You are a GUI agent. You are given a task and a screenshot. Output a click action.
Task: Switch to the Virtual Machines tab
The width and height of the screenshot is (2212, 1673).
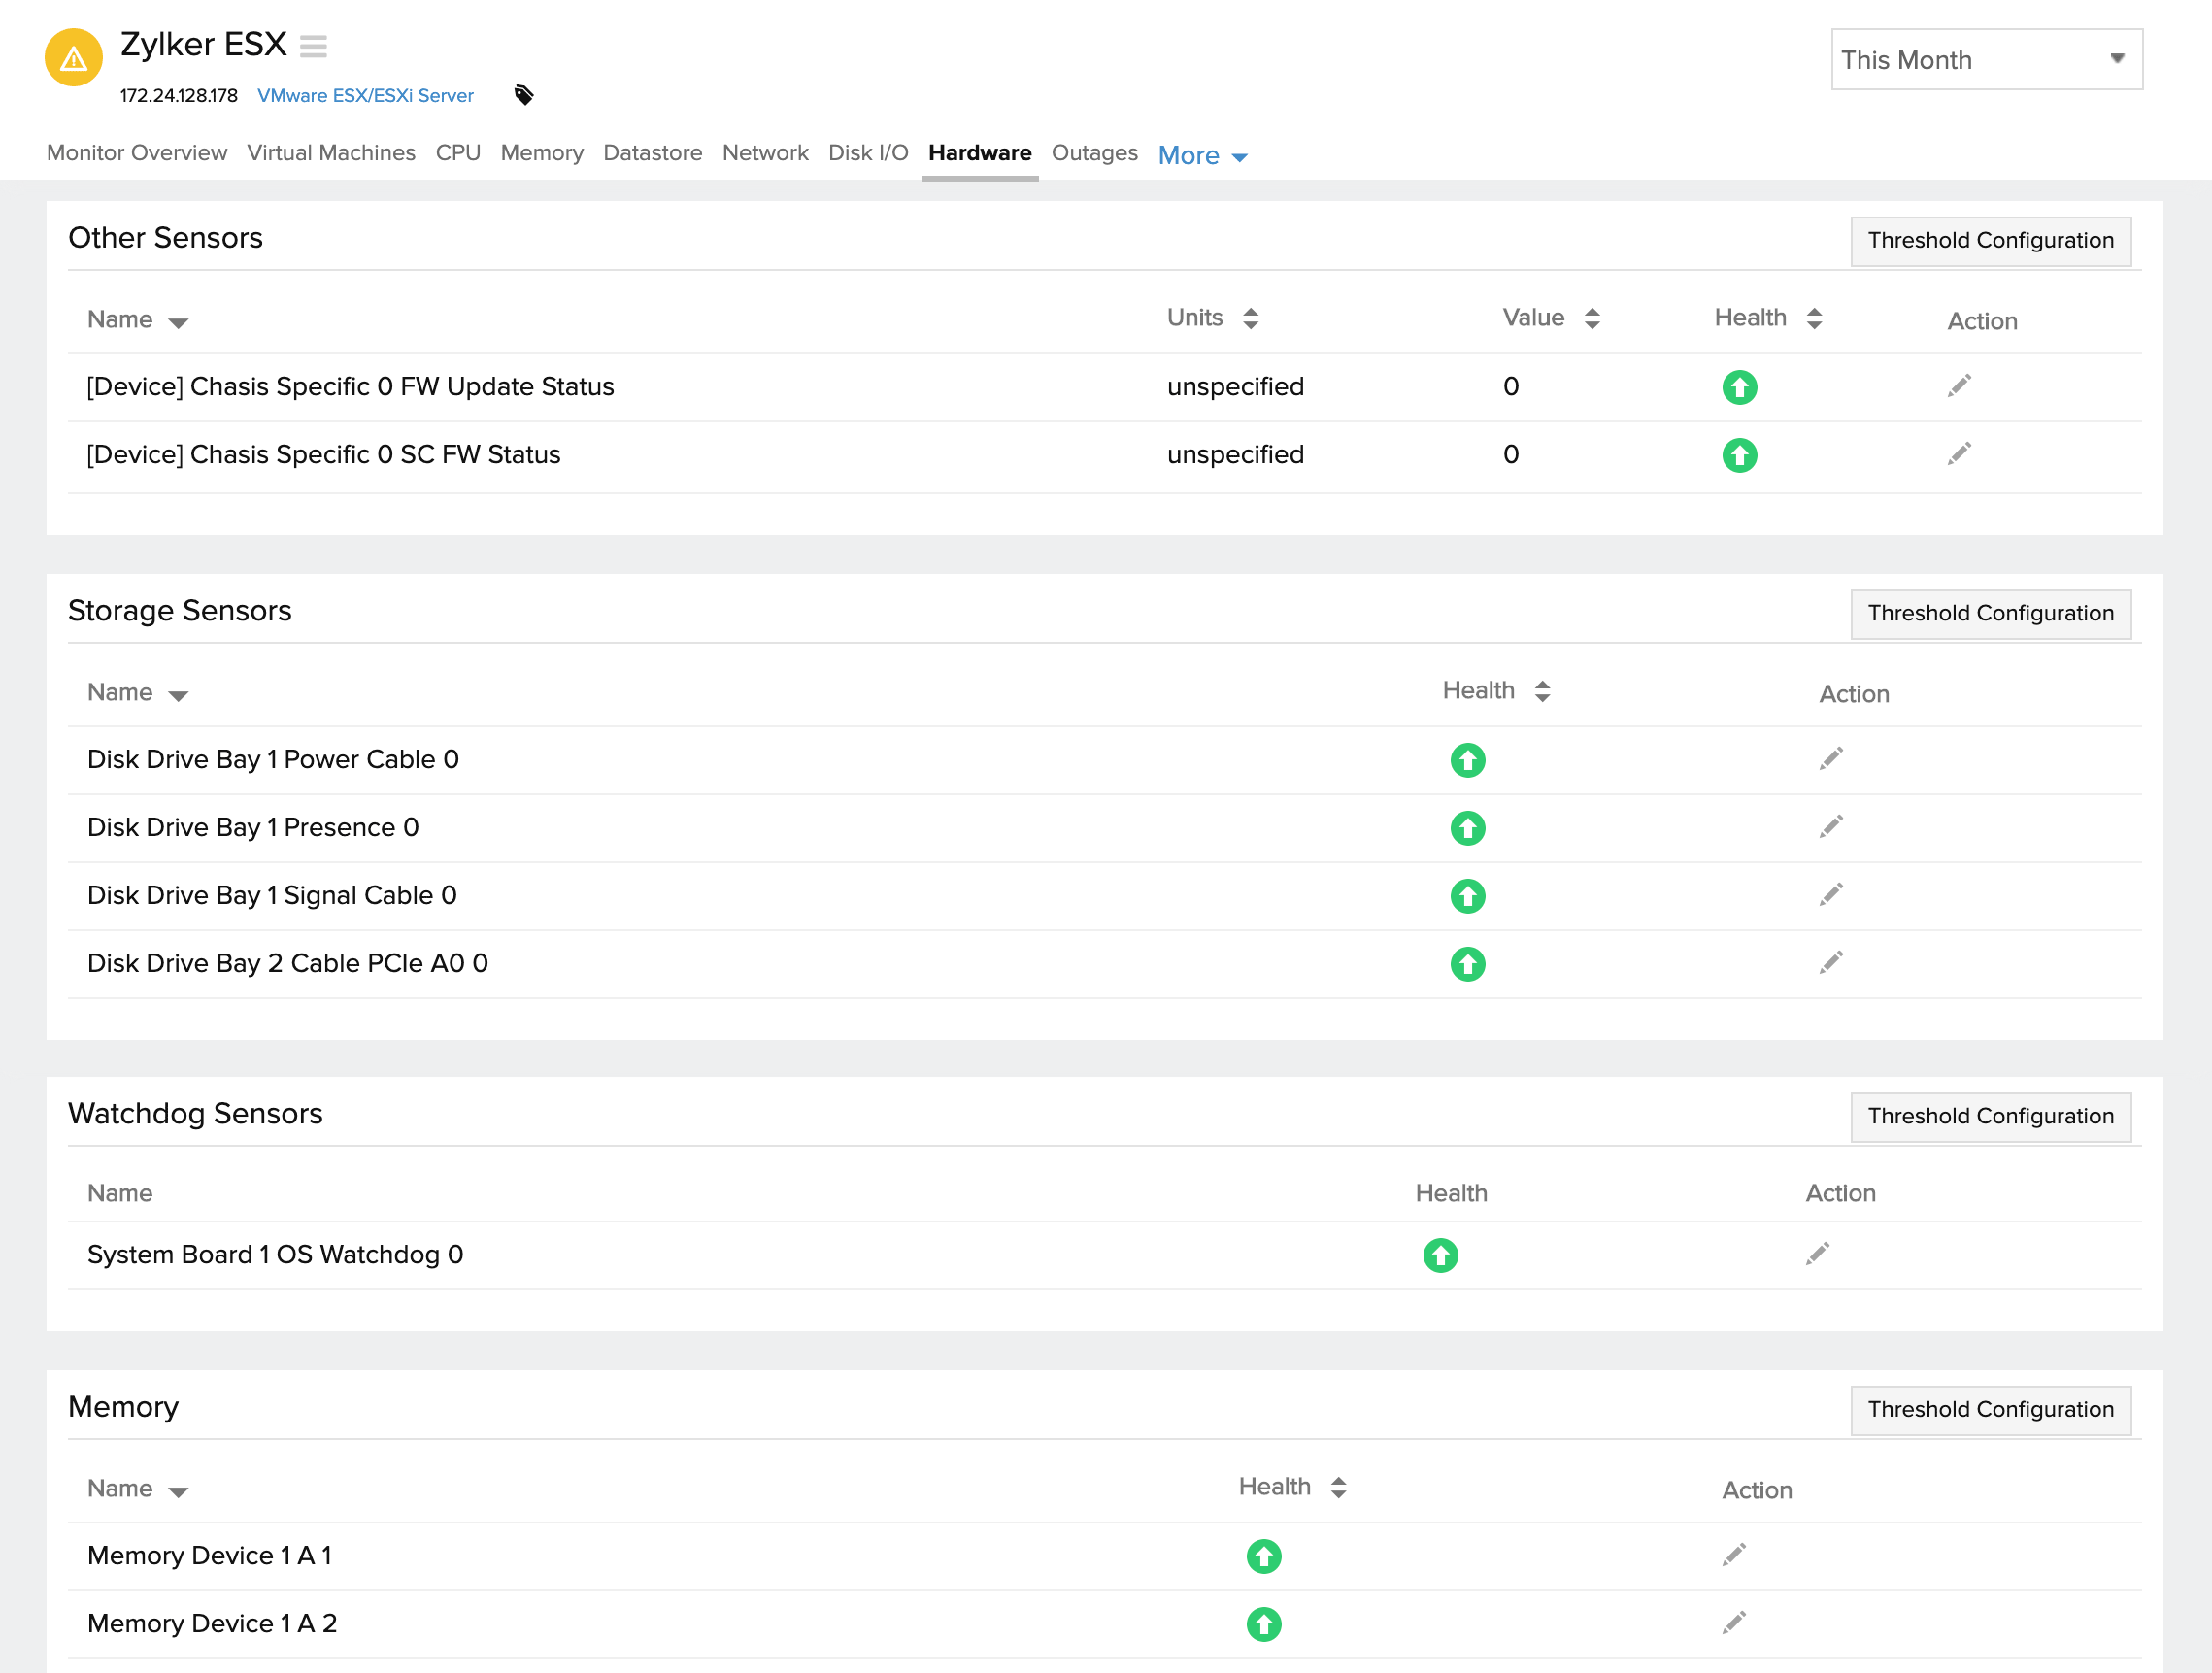click(x=331, y=153)
